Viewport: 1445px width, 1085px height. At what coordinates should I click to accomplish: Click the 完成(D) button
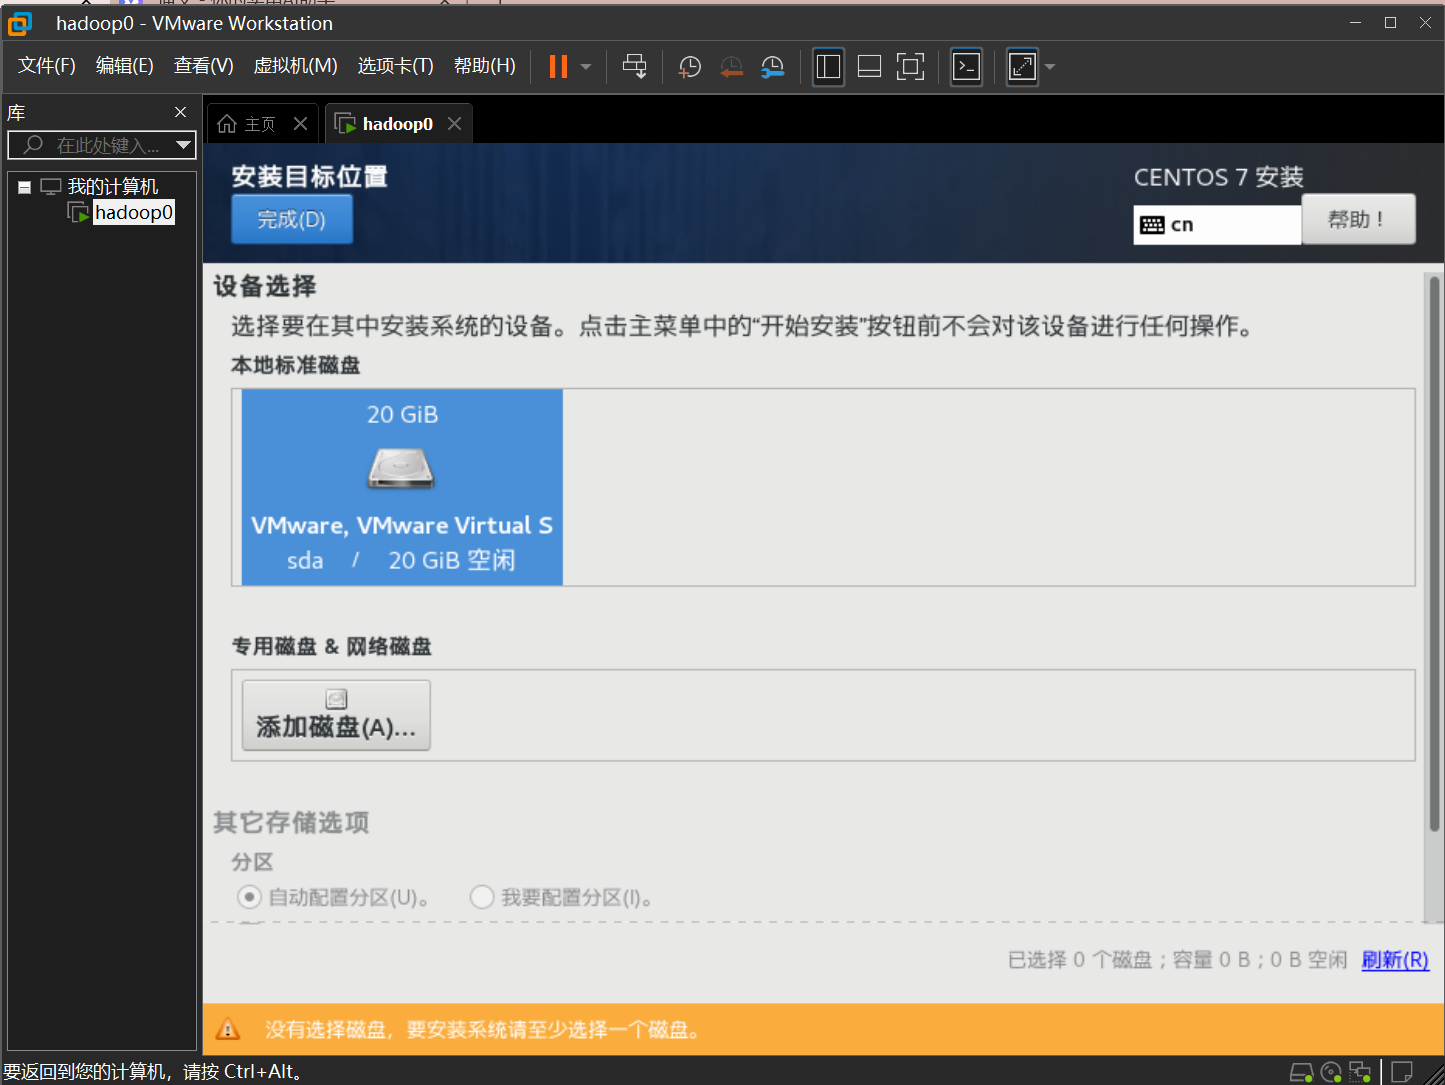tap(292, 219)
